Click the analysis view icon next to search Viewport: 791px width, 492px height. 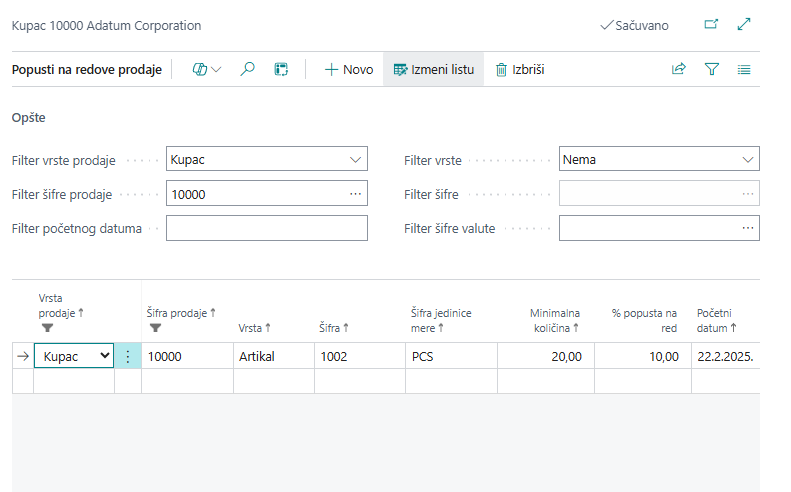[281, 69]
